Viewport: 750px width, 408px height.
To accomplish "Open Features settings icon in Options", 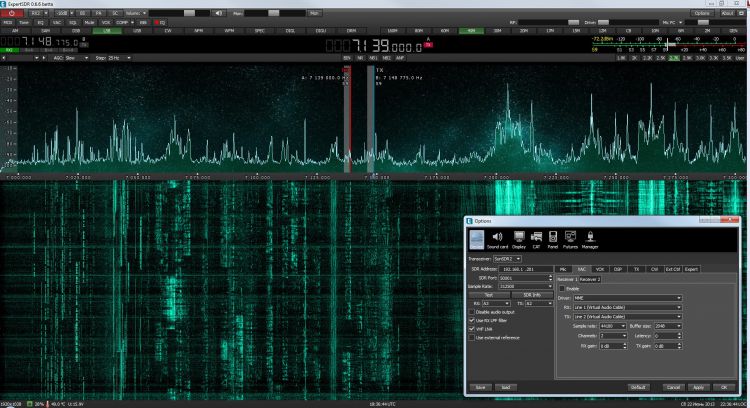I will coord(570,240).
